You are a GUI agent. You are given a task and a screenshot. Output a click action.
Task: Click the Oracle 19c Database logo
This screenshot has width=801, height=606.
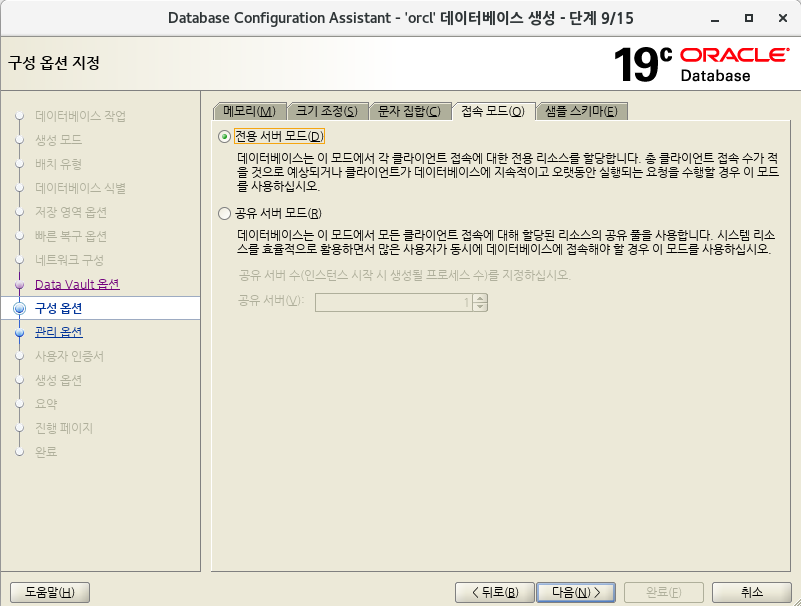coord(701,64)
